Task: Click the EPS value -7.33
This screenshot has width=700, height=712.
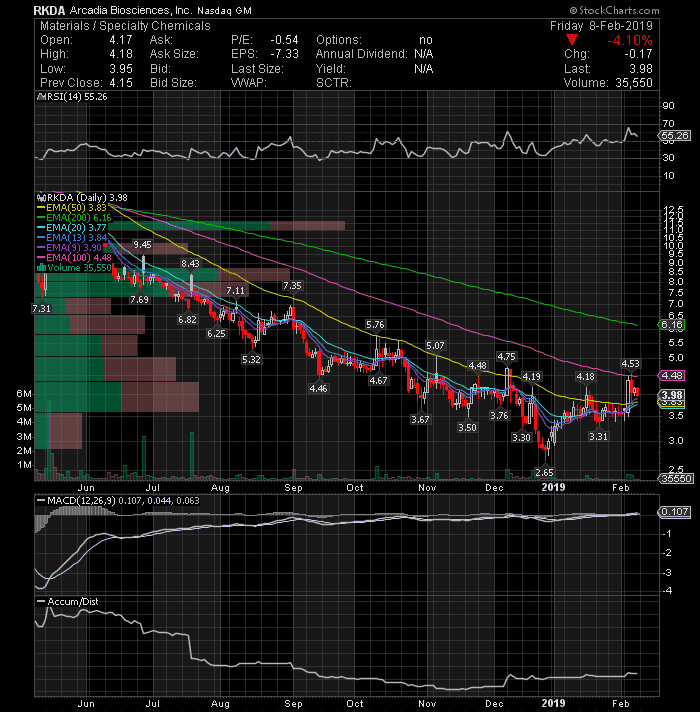Action: click(x=284, y=54)
